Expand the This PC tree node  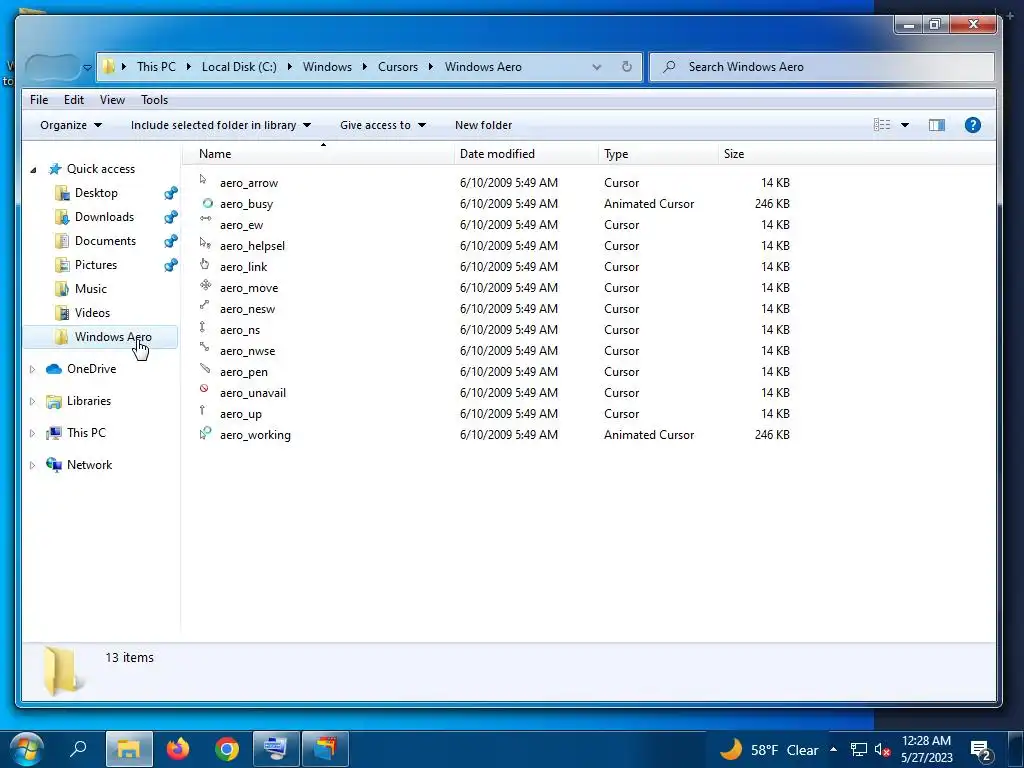(x=32, y=433)
